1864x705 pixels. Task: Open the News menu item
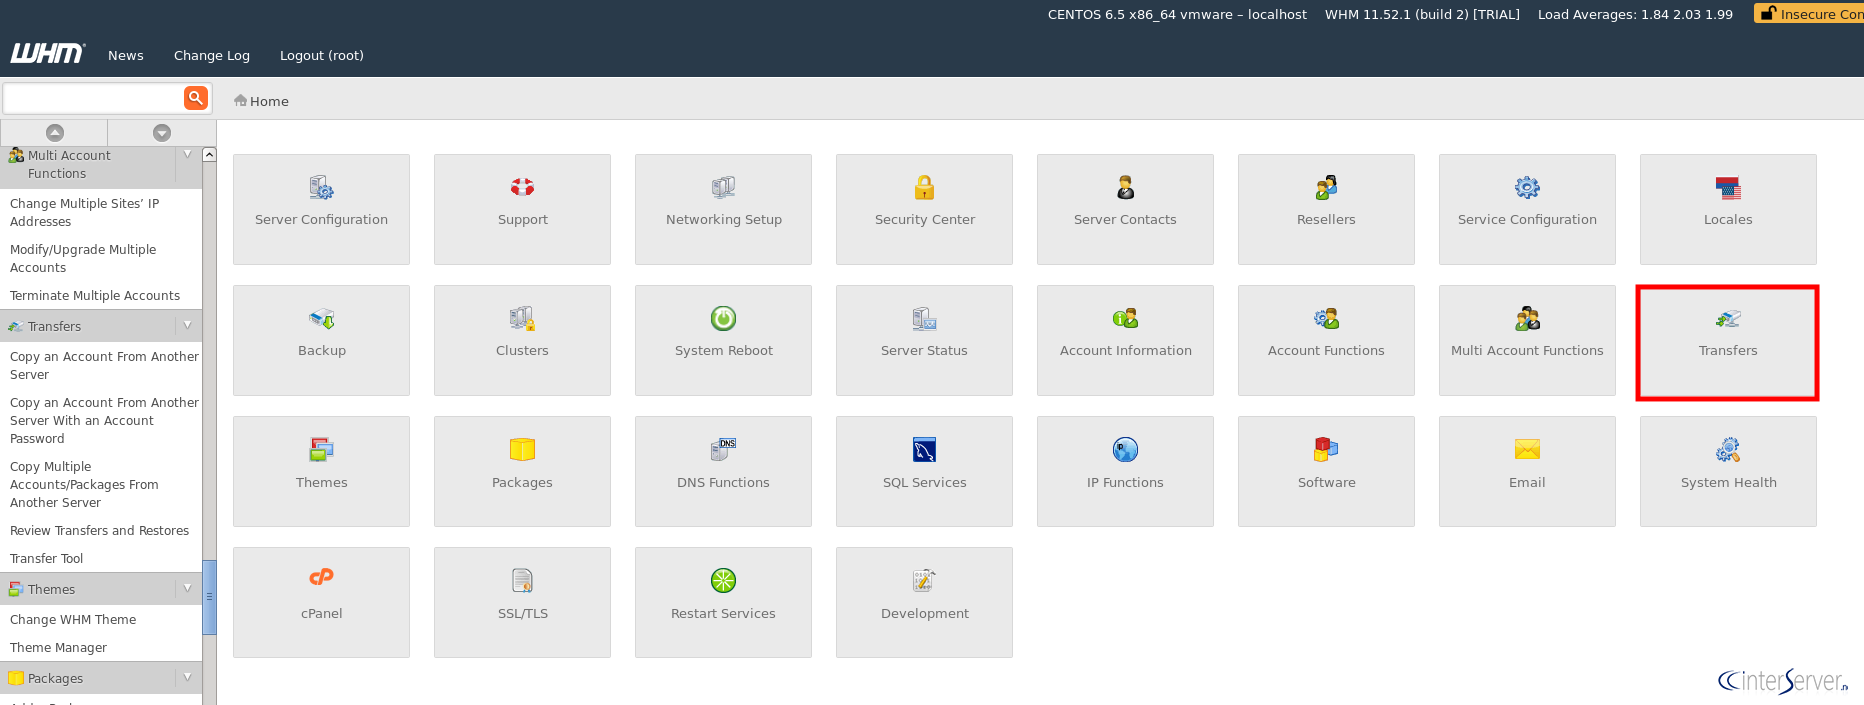[126, 56]
